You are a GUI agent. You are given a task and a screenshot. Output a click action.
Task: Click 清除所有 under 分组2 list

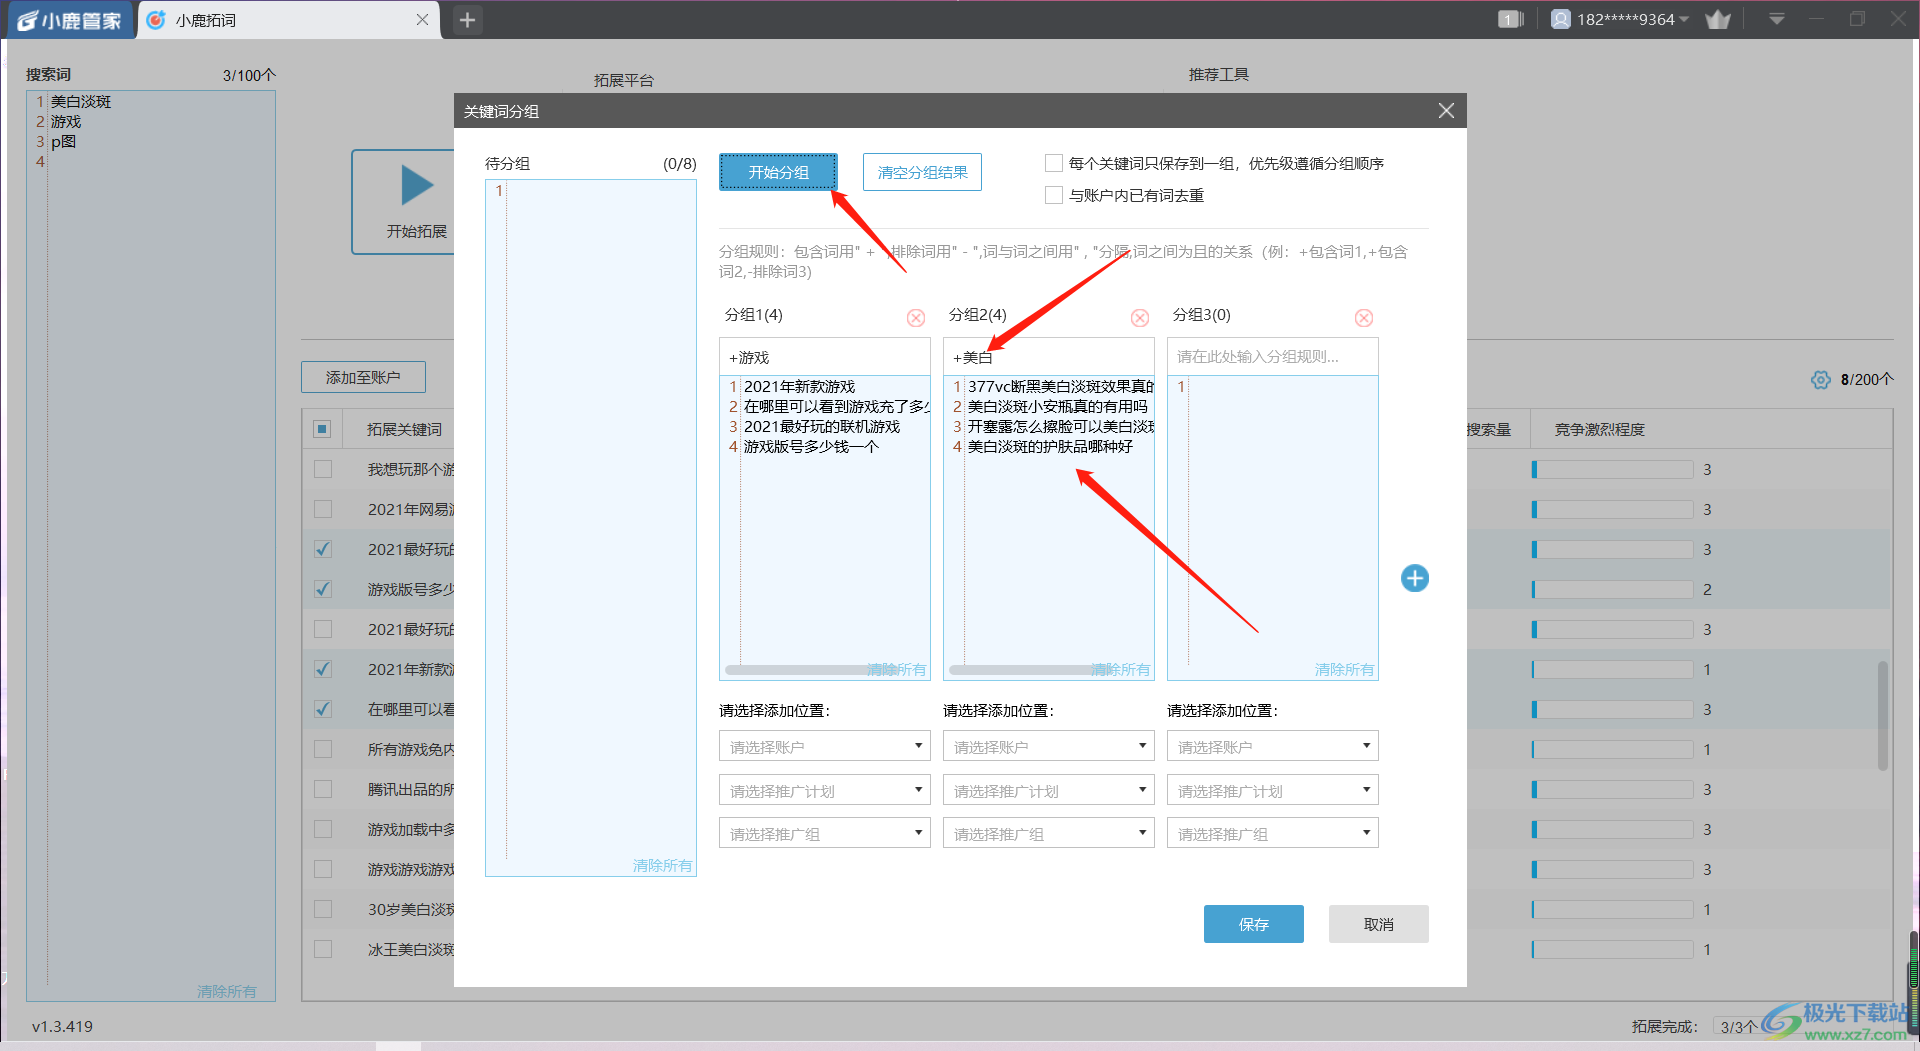pos(1120,669)
